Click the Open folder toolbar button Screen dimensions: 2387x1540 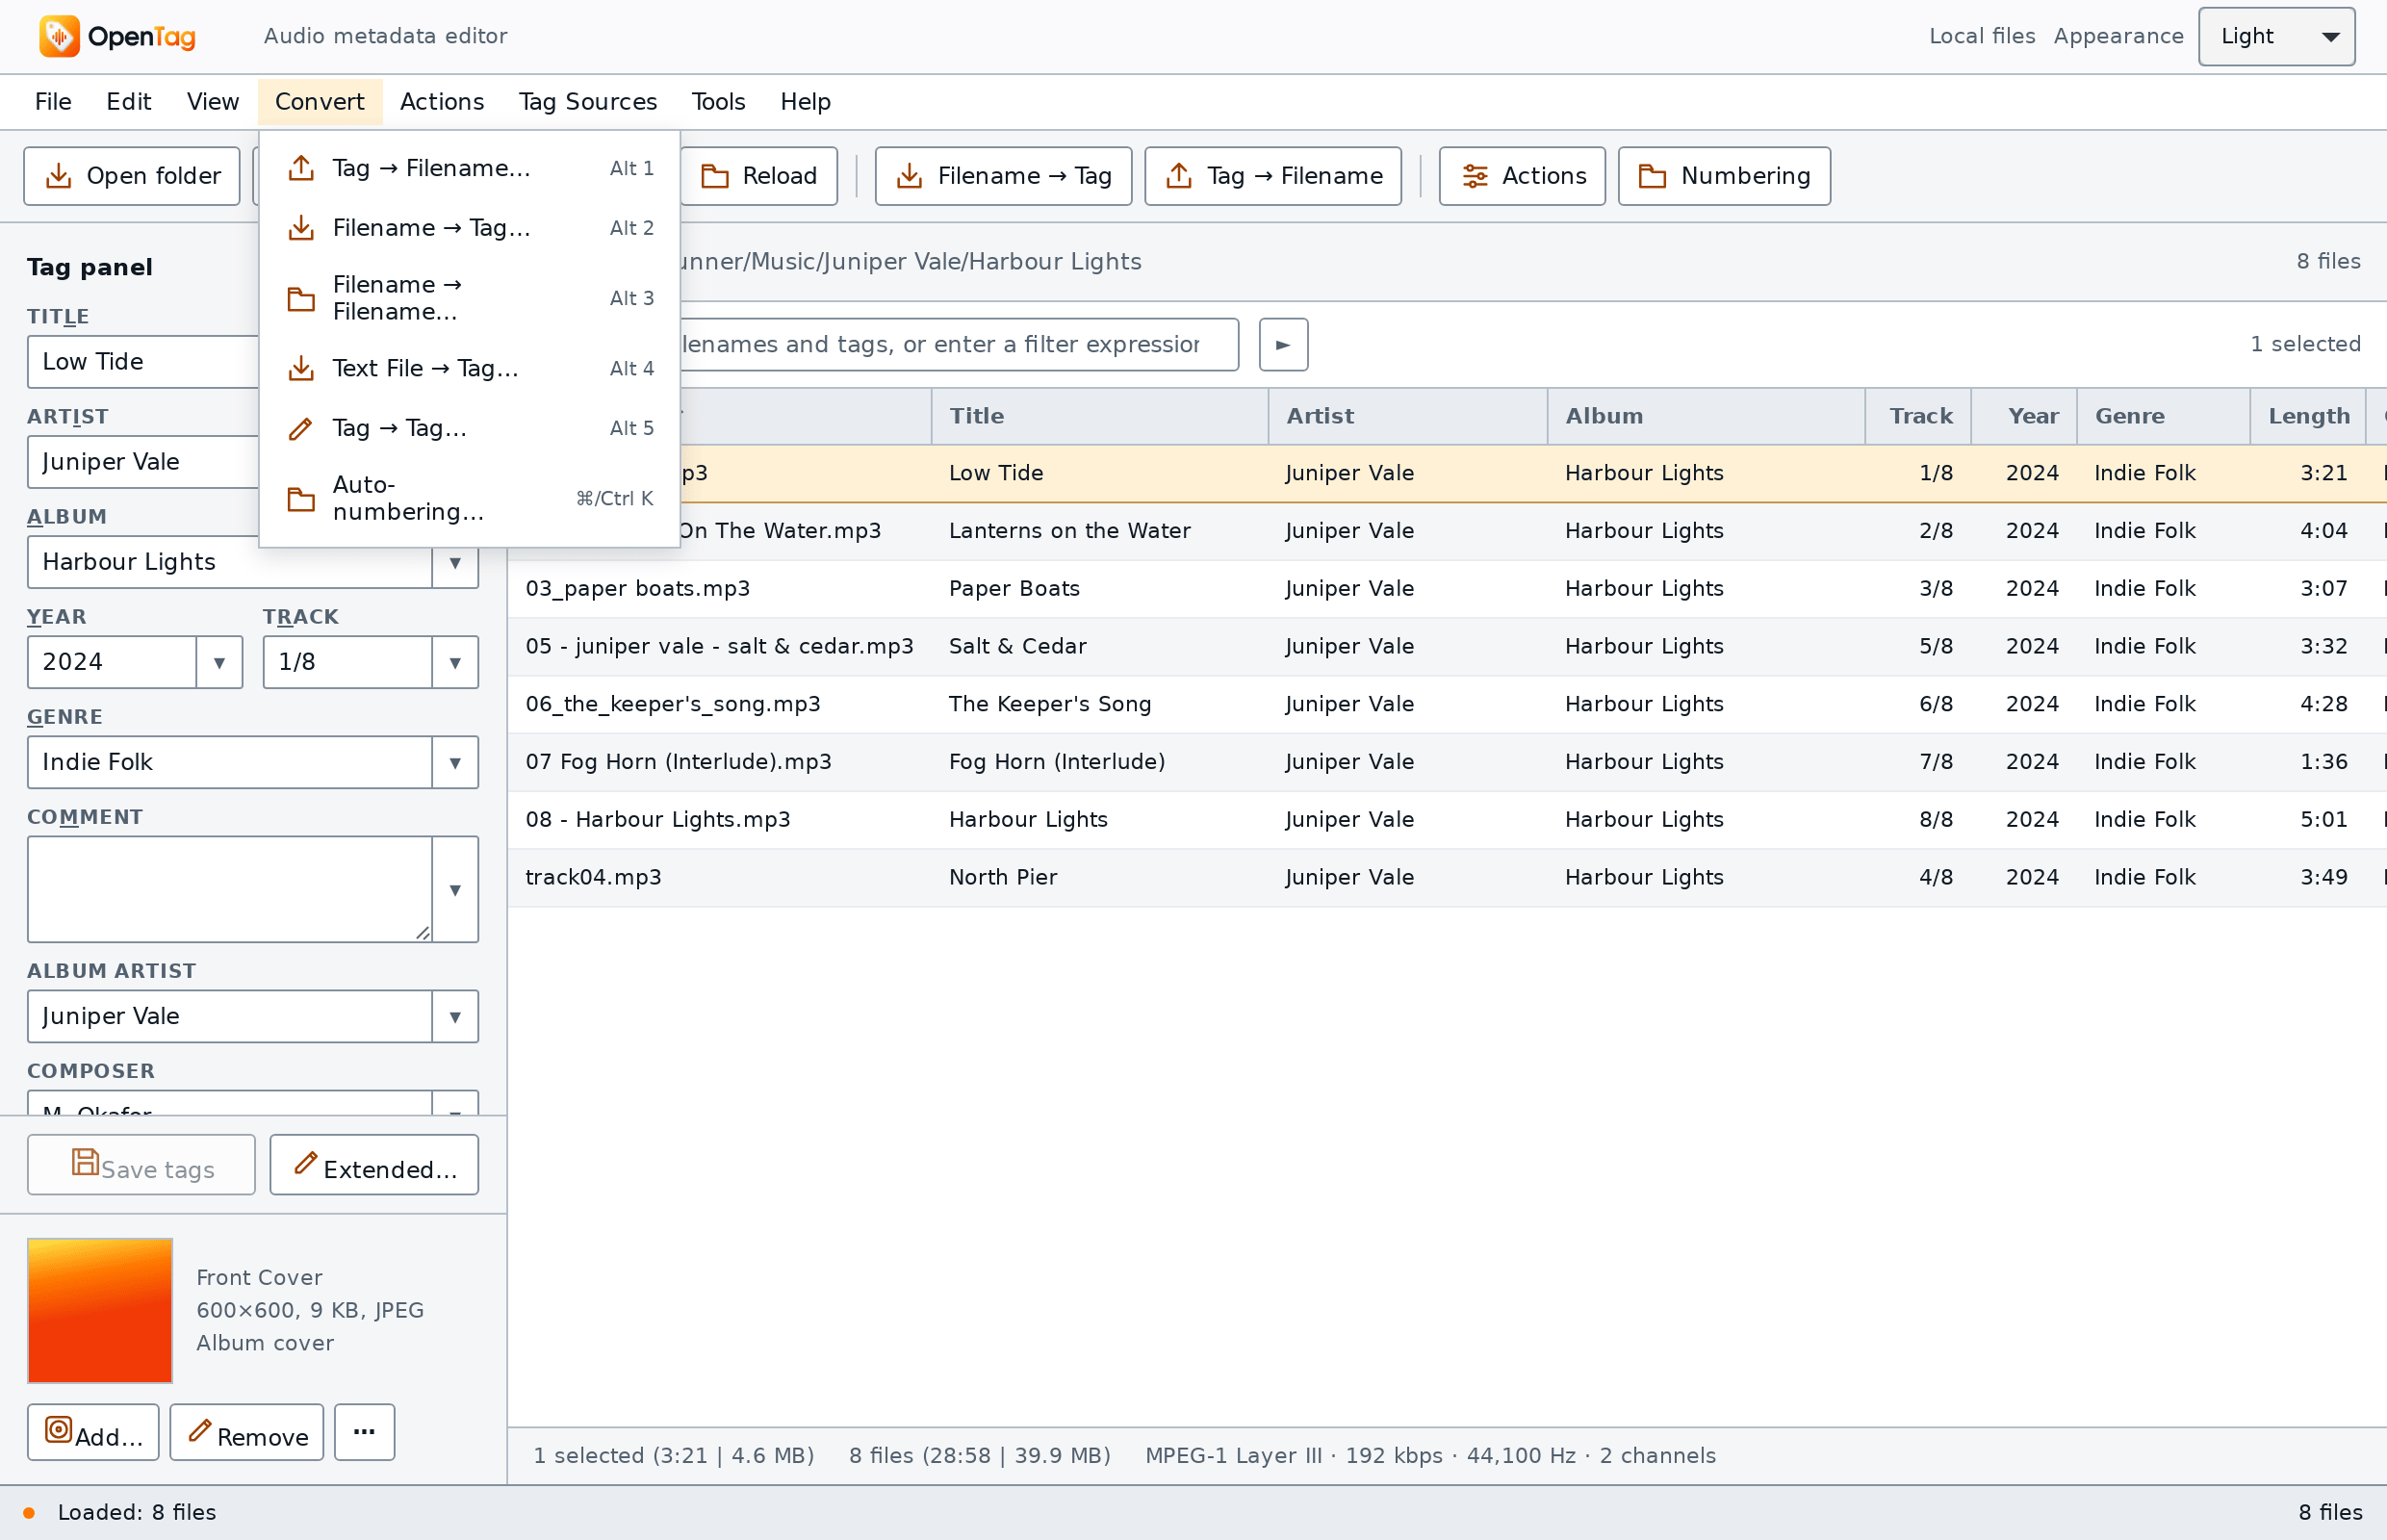pyautogui.click(x=132, y=176)
